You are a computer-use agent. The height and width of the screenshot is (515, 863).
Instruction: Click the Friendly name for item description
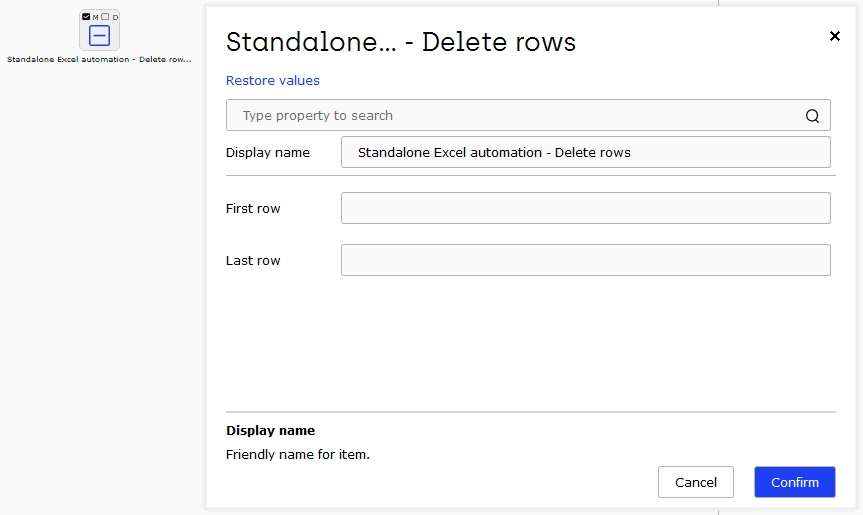tap(298, 454)
